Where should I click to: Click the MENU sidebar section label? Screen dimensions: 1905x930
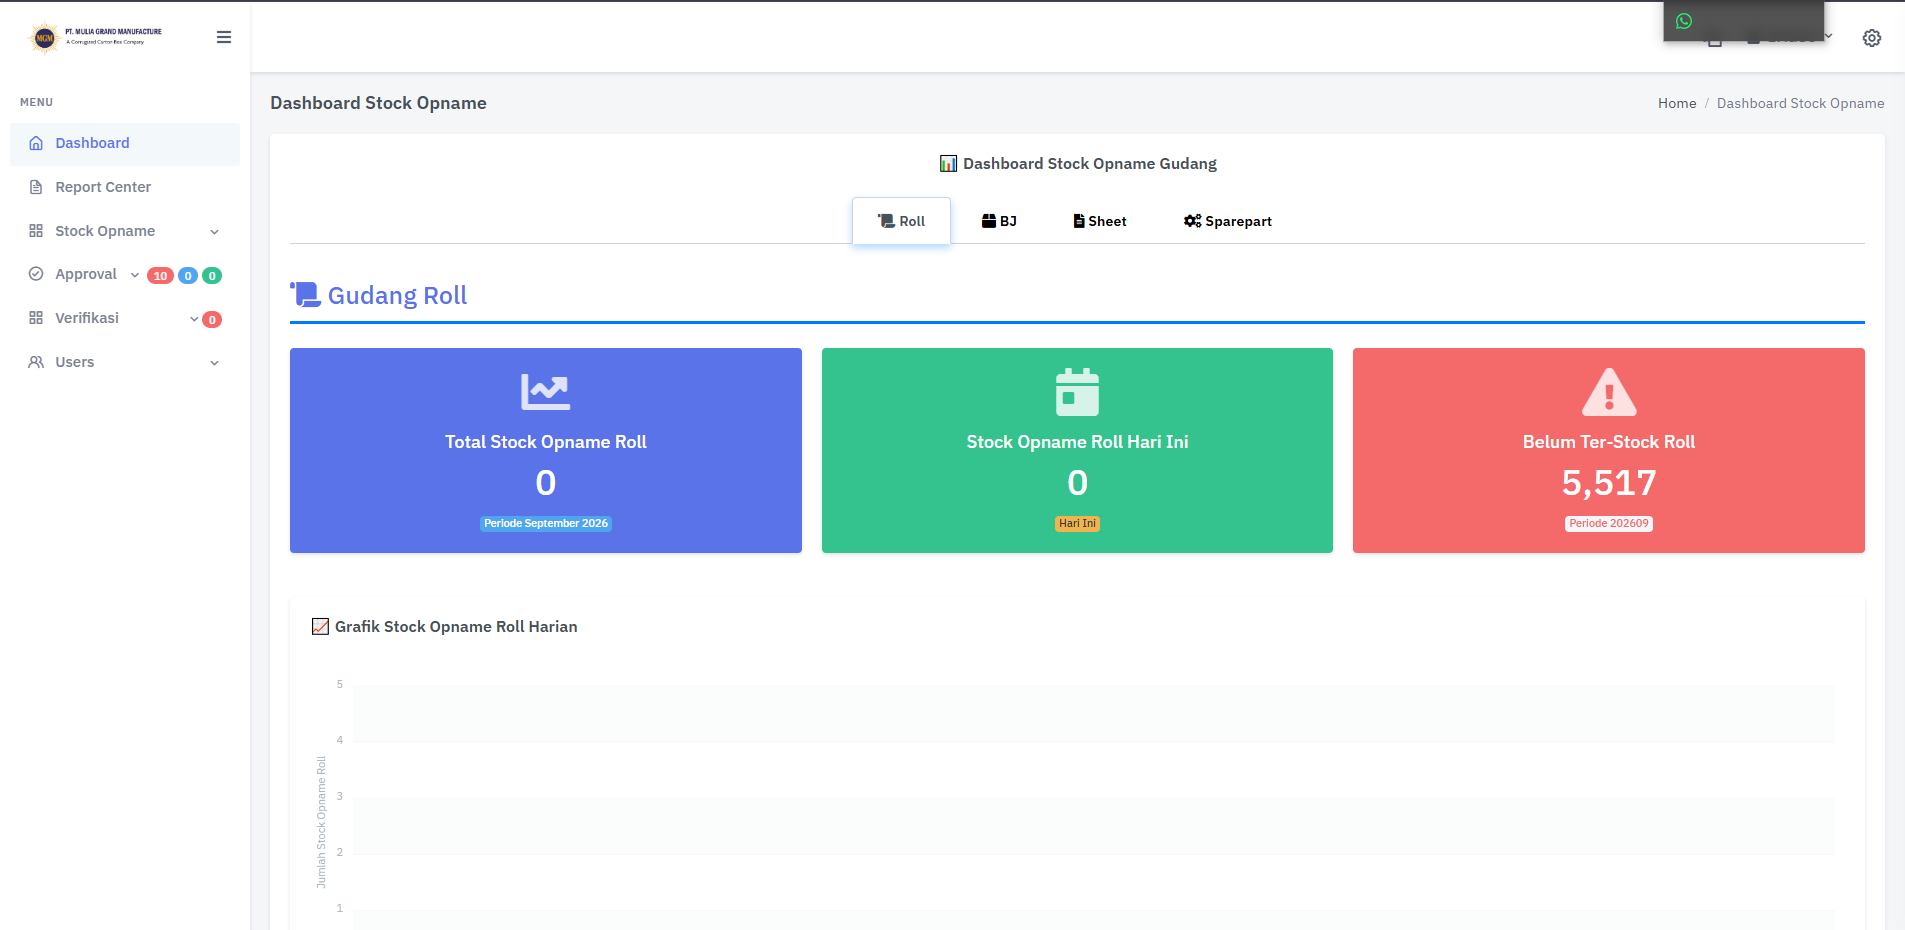tap(36, 102)
